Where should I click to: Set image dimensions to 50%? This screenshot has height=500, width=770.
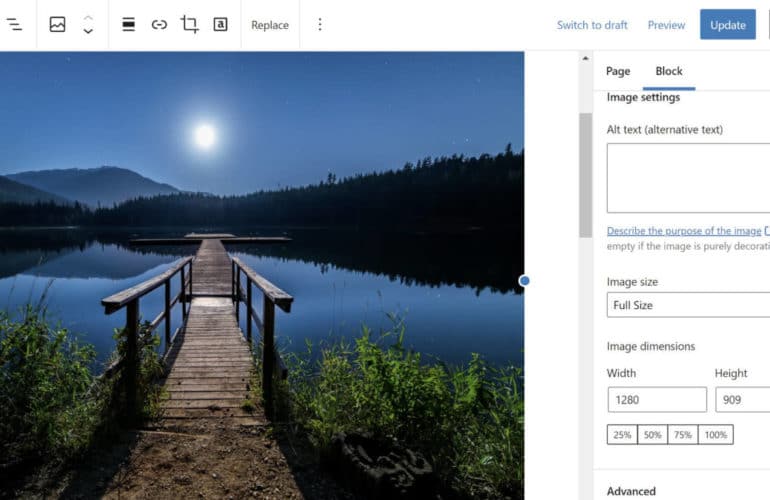click(x=653, y=434)
